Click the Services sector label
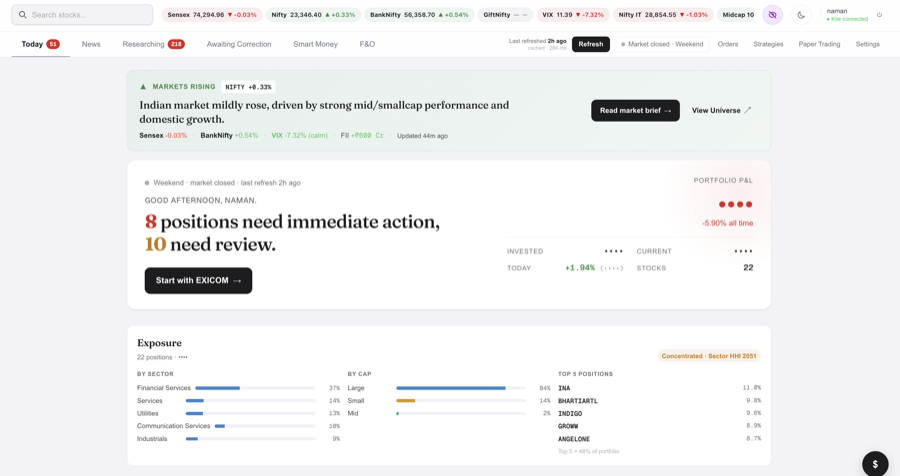The width and height of the screenshot is (900, 476). pos(149,401)
